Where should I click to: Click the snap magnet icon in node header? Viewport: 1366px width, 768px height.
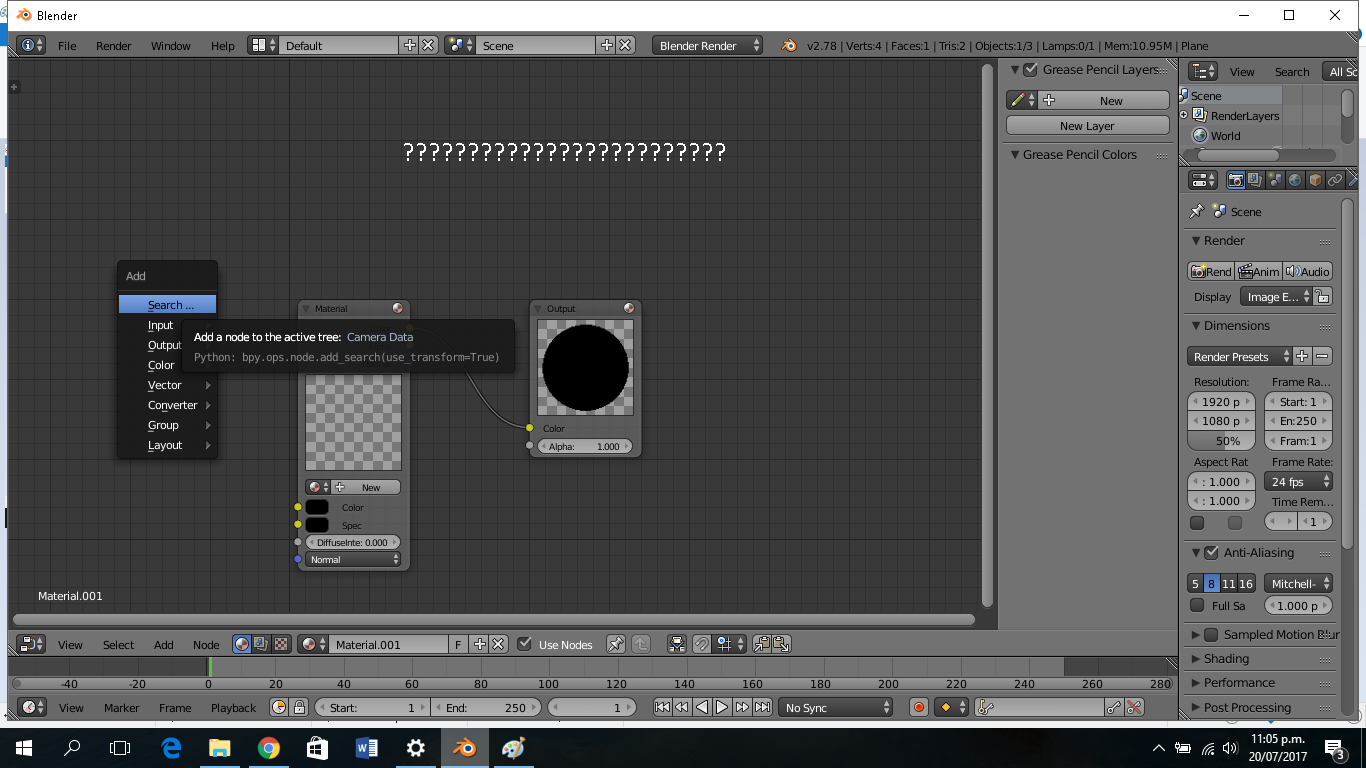pos(702,645)
